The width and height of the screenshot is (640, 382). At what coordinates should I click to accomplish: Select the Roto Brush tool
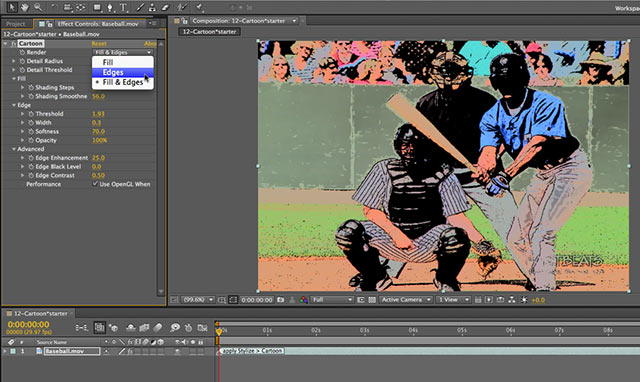[182, 7]
